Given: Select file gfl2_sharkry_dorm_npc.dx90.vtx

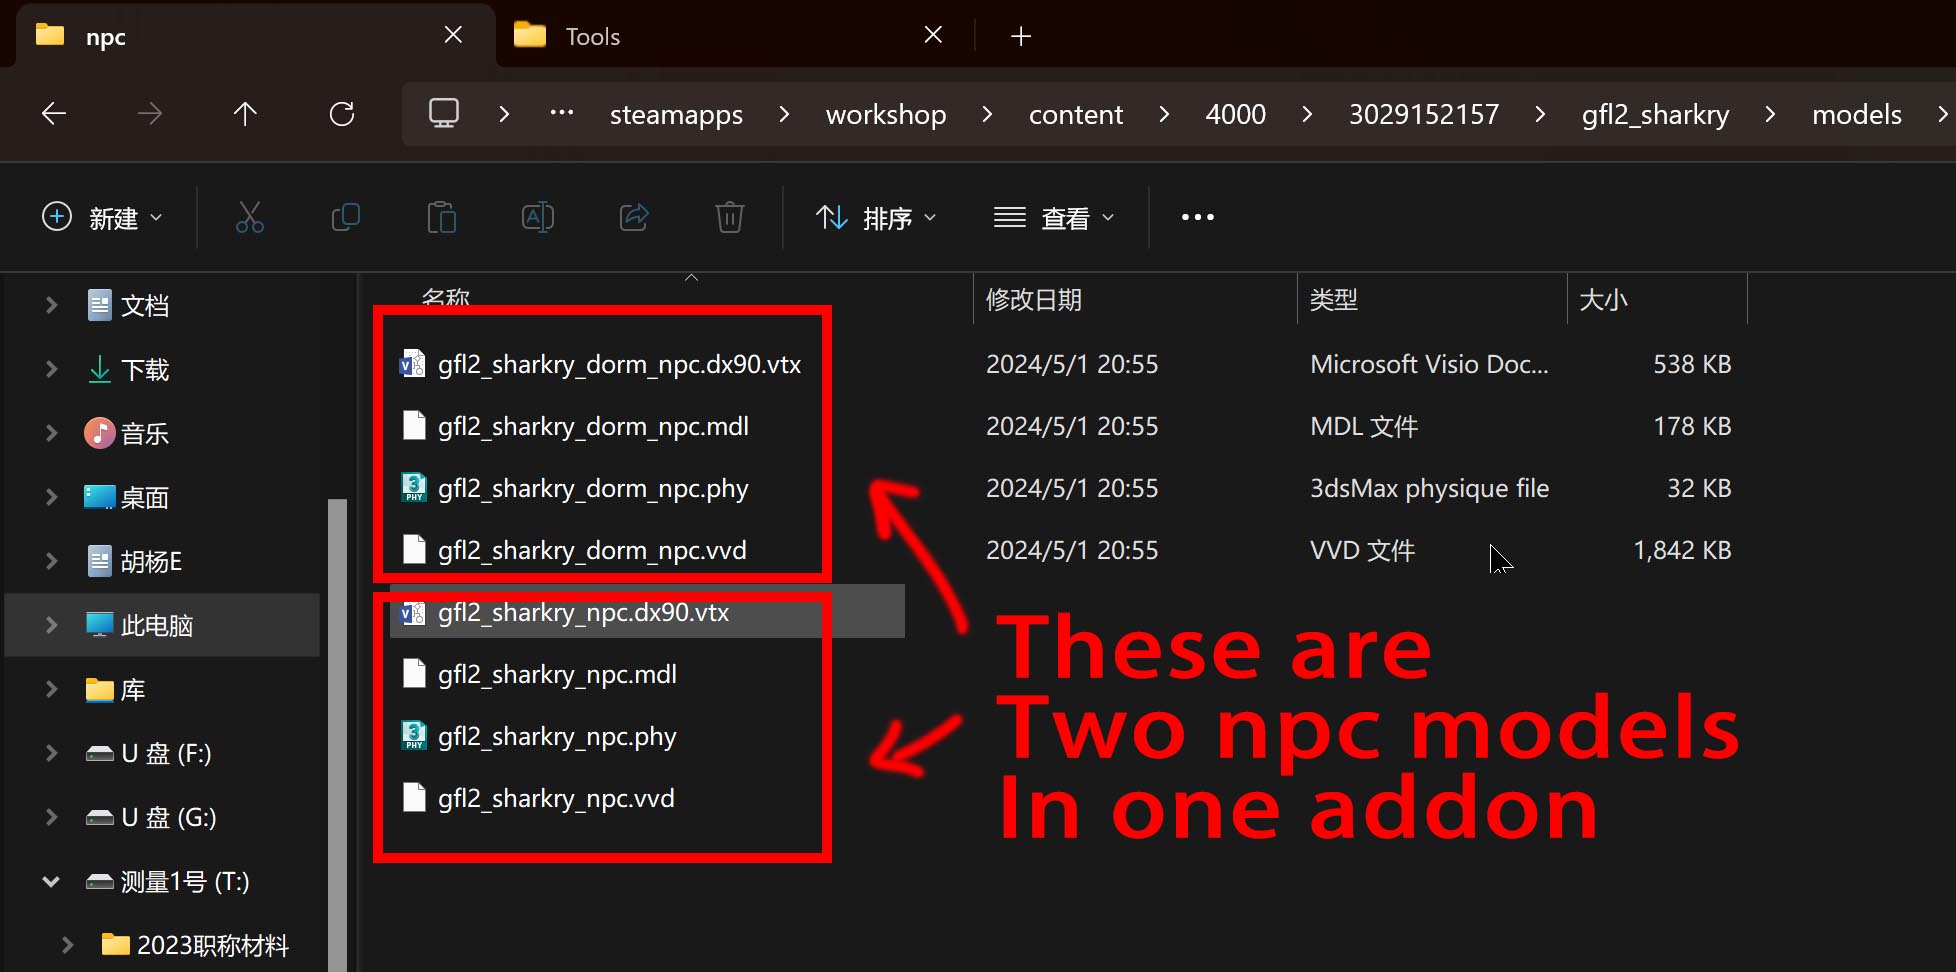Looking at the screenshot, I should tap(619, 364).
